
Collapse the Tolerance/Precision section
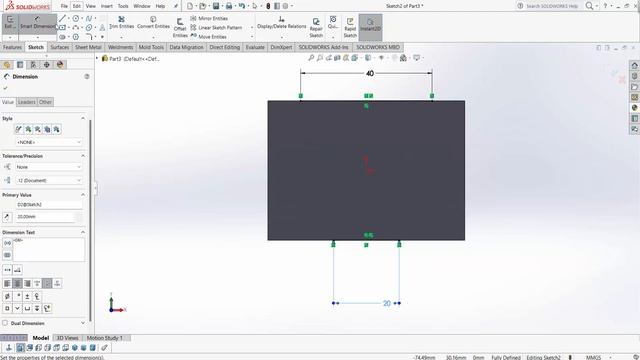tap(83, 156)
